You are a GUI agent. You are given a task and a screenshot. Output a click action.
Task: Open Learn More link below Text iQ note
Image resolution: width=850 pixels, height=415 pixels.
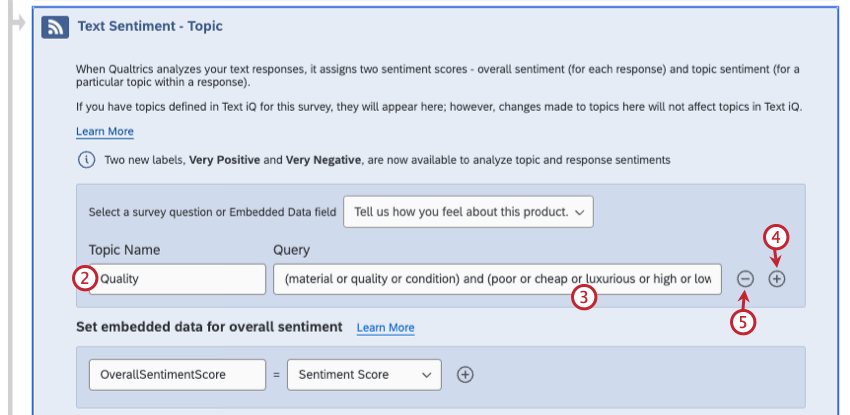tap(104, 132)
